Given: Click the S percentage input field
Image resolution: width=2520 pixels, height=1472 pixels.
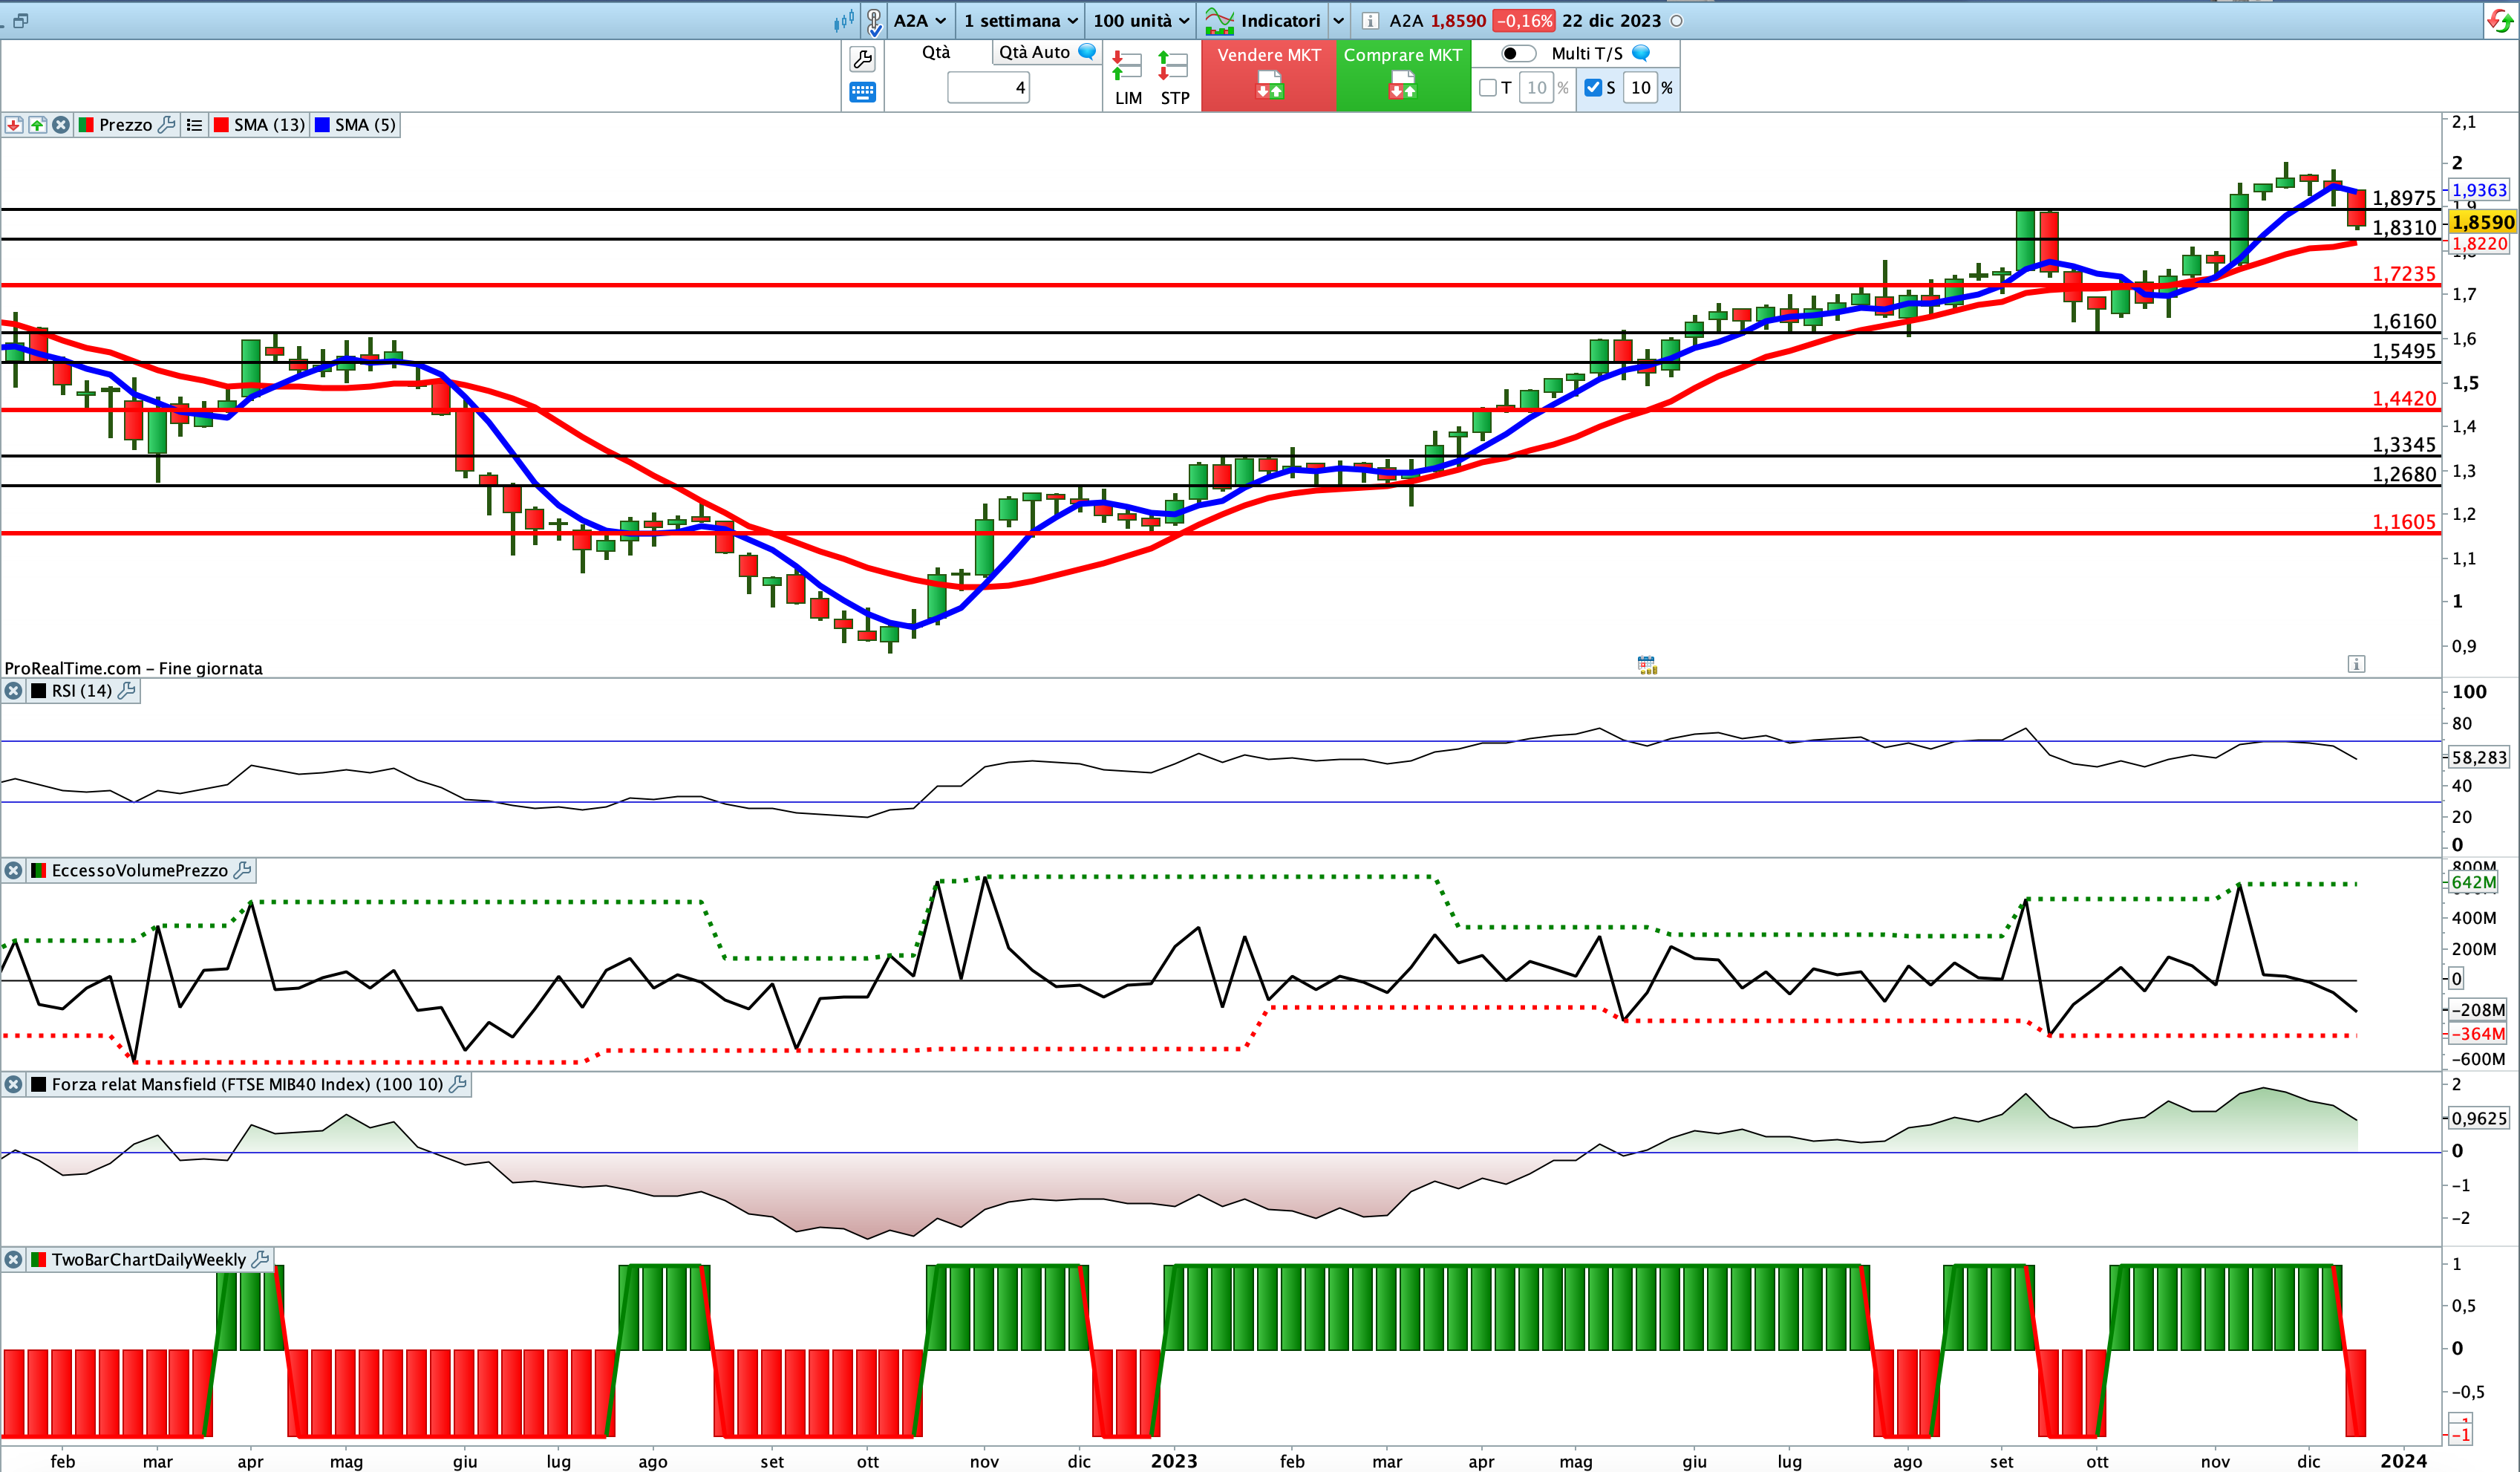Looking at the screenshot, I should pos(1641,88).
